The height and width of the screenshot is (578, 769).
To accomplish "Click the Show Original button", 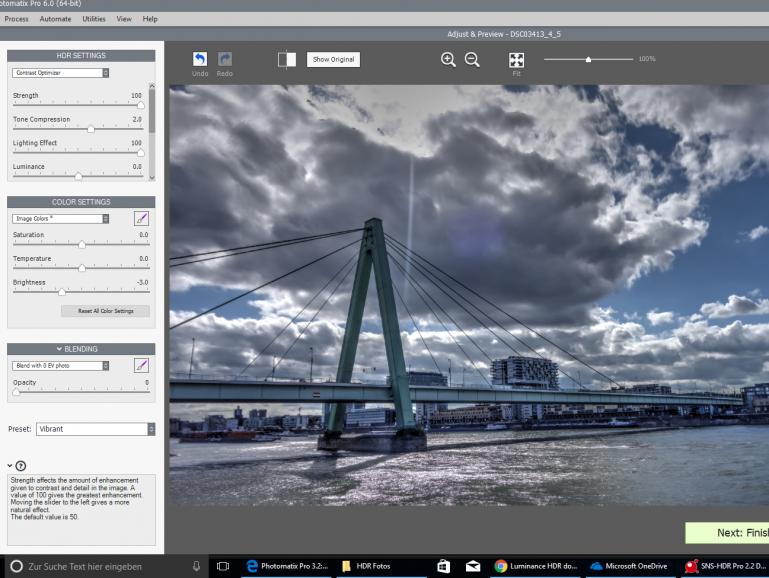I will pos(333,59).
